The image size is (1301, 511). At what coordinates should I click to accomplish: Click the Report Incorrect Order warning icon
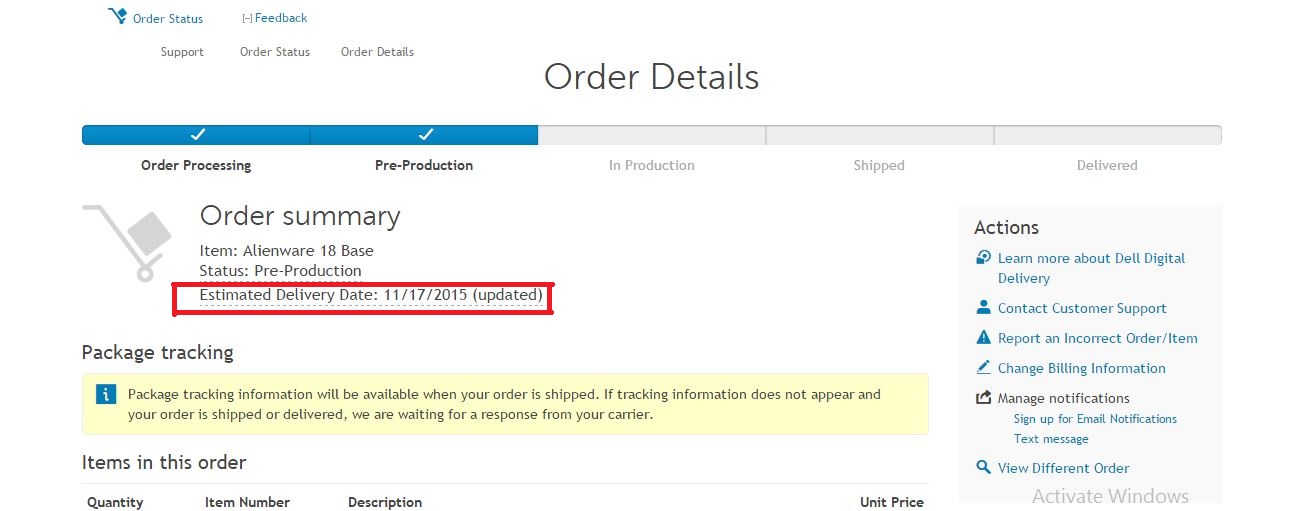coord(983,338)
